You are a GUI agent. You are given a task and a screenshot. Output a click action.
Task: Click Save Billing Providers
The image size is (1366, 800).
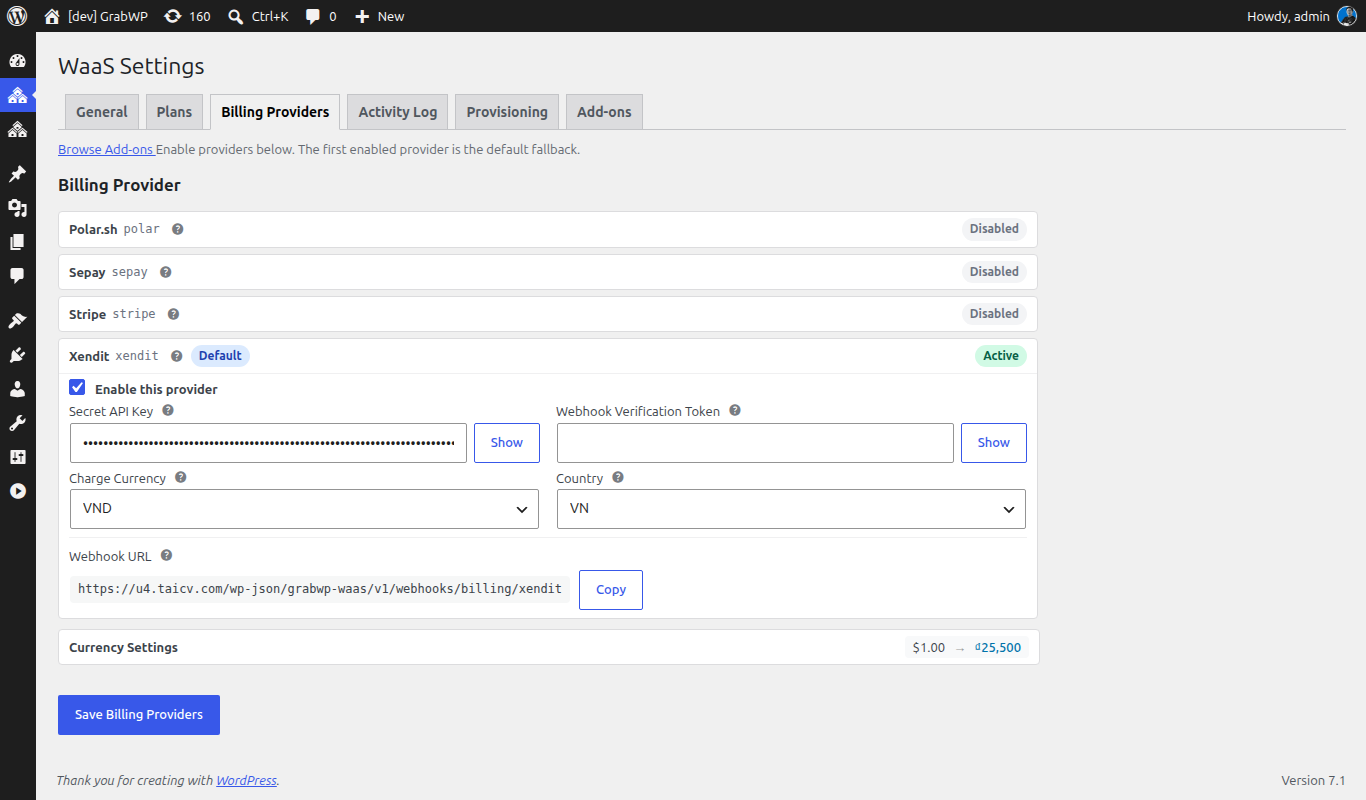point(139,715)
